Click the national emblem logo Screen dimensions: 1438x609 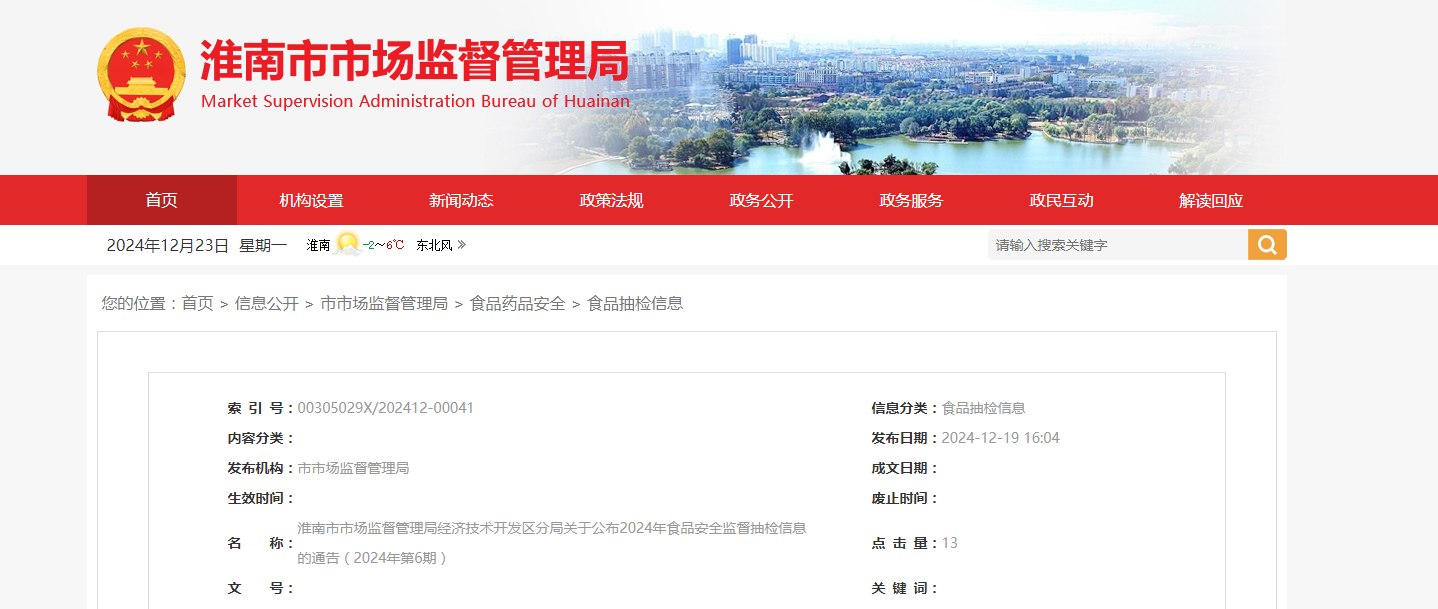coord(141,75)
